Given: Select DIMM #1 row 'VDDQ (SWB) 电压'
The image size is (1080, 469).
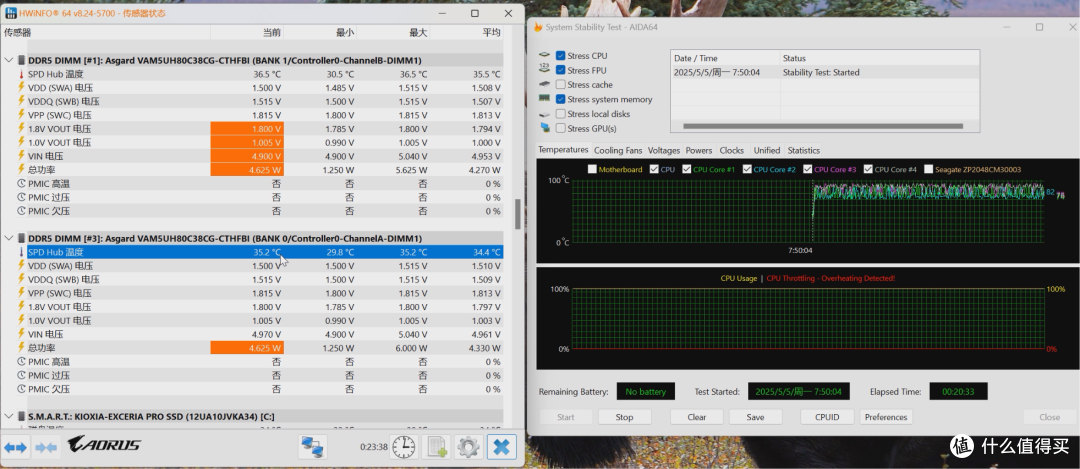Looking at the screenshot, I should click(x=253, y=101).
